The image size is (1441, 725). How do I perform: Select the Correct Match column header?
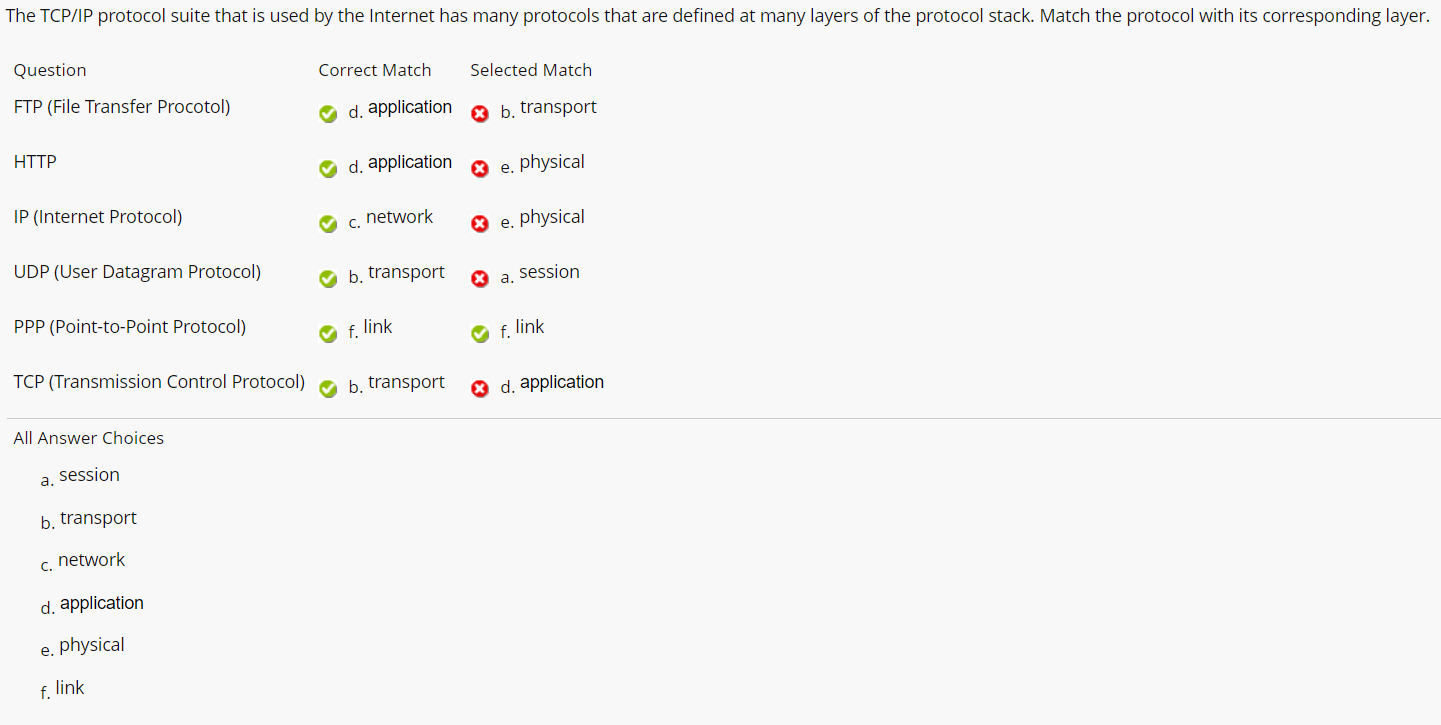click(x=375, y=70)
